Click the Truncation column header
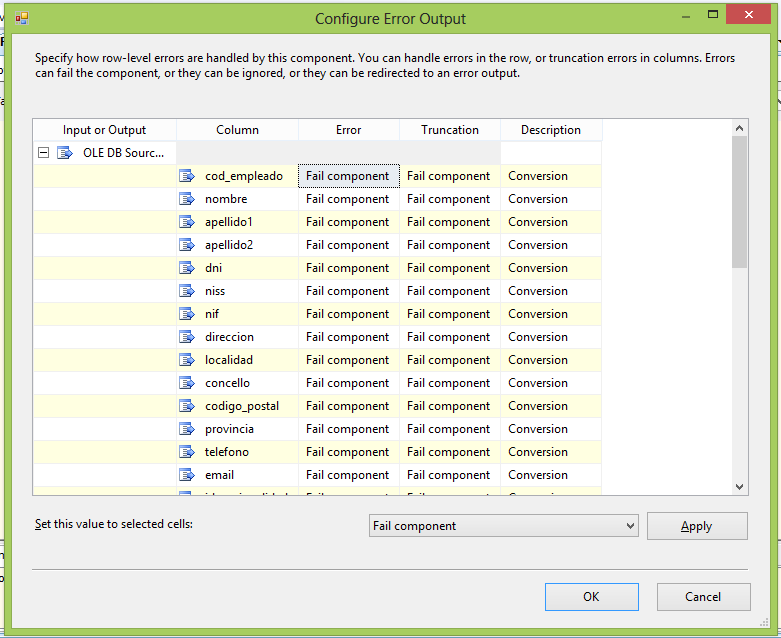The width and height of the screenshot is (781, 638). [449, 130]
